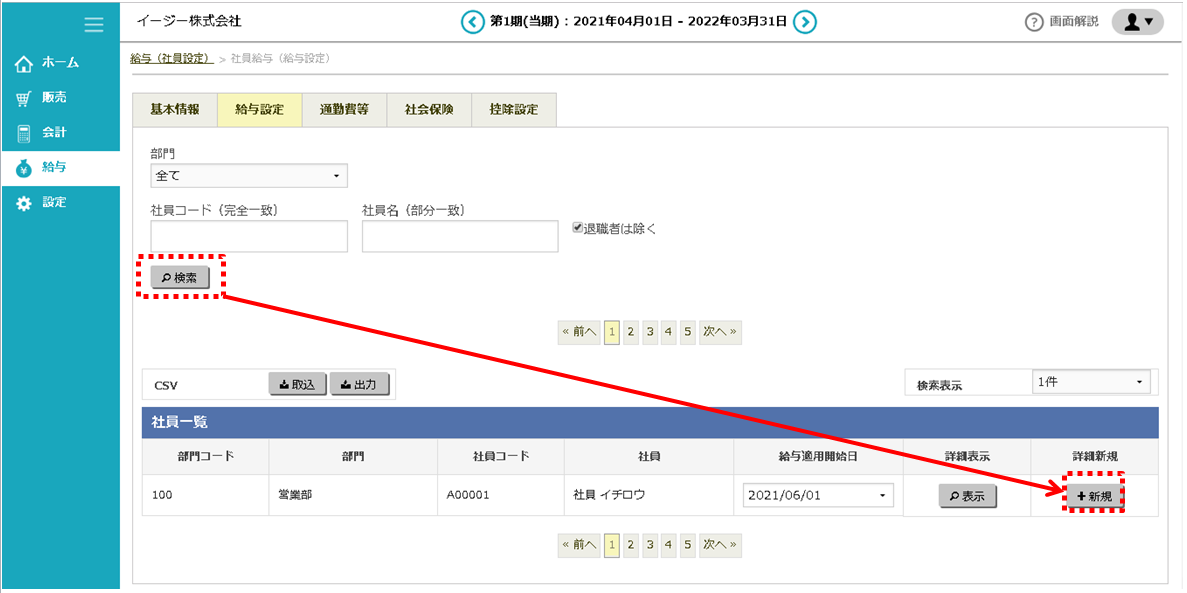Click the 社員コード input field
1187x593 pixels.
pyautogui.click(x=249, y=237)
